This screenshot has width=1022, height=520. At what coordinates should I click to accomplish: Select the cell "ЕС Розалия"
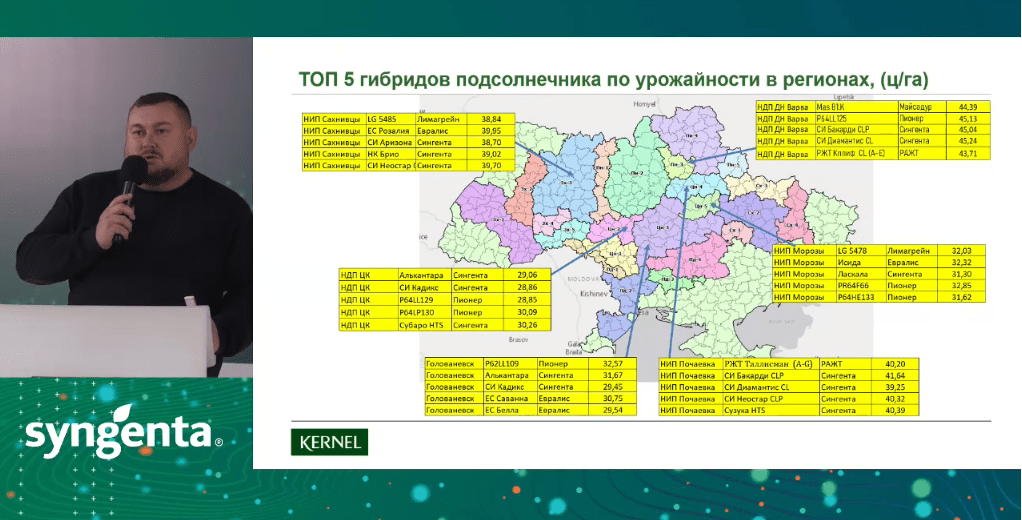390,131
